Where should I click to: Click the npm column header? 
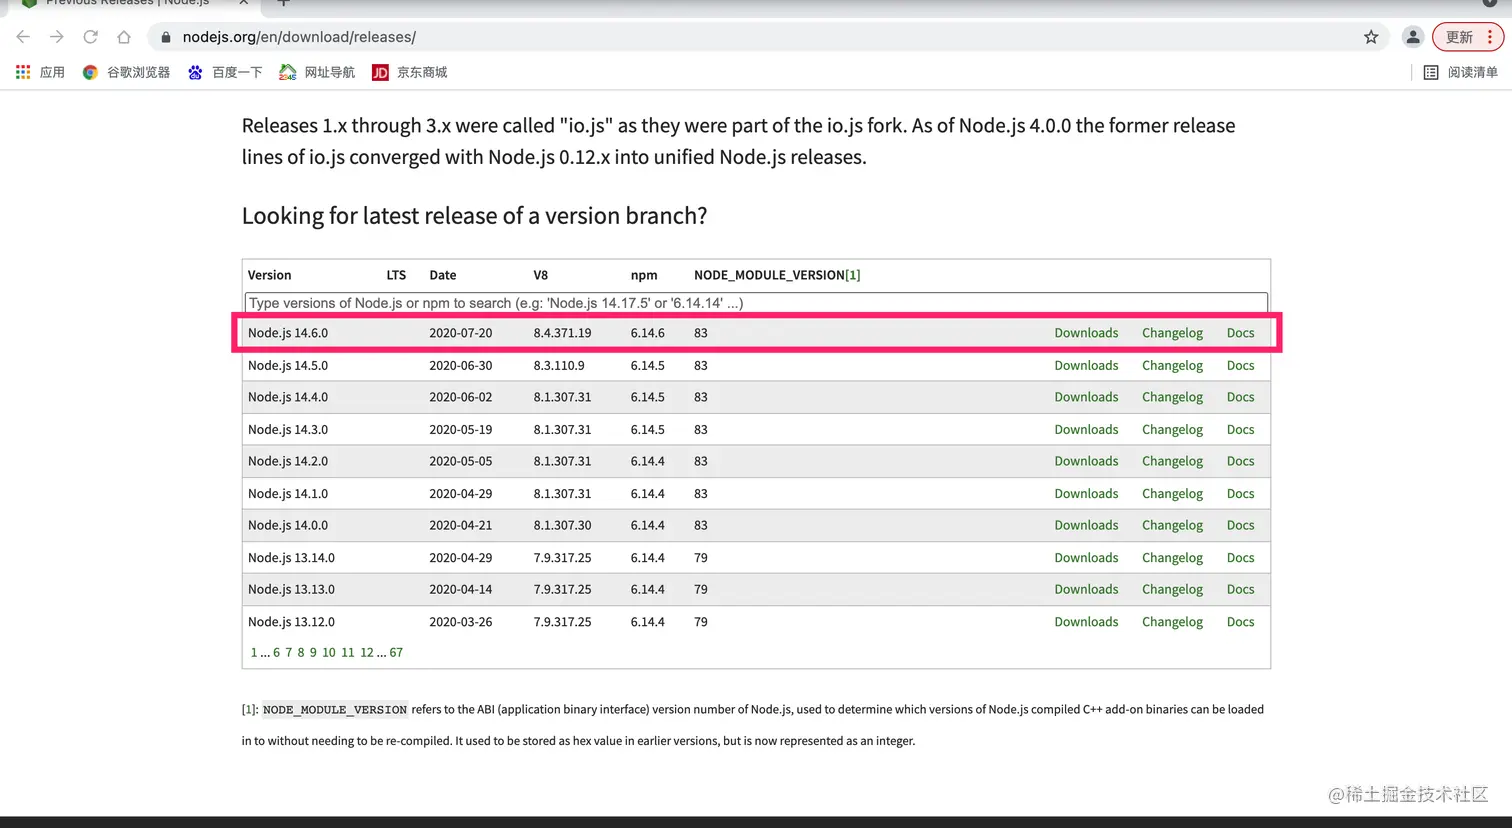[644, 275]
